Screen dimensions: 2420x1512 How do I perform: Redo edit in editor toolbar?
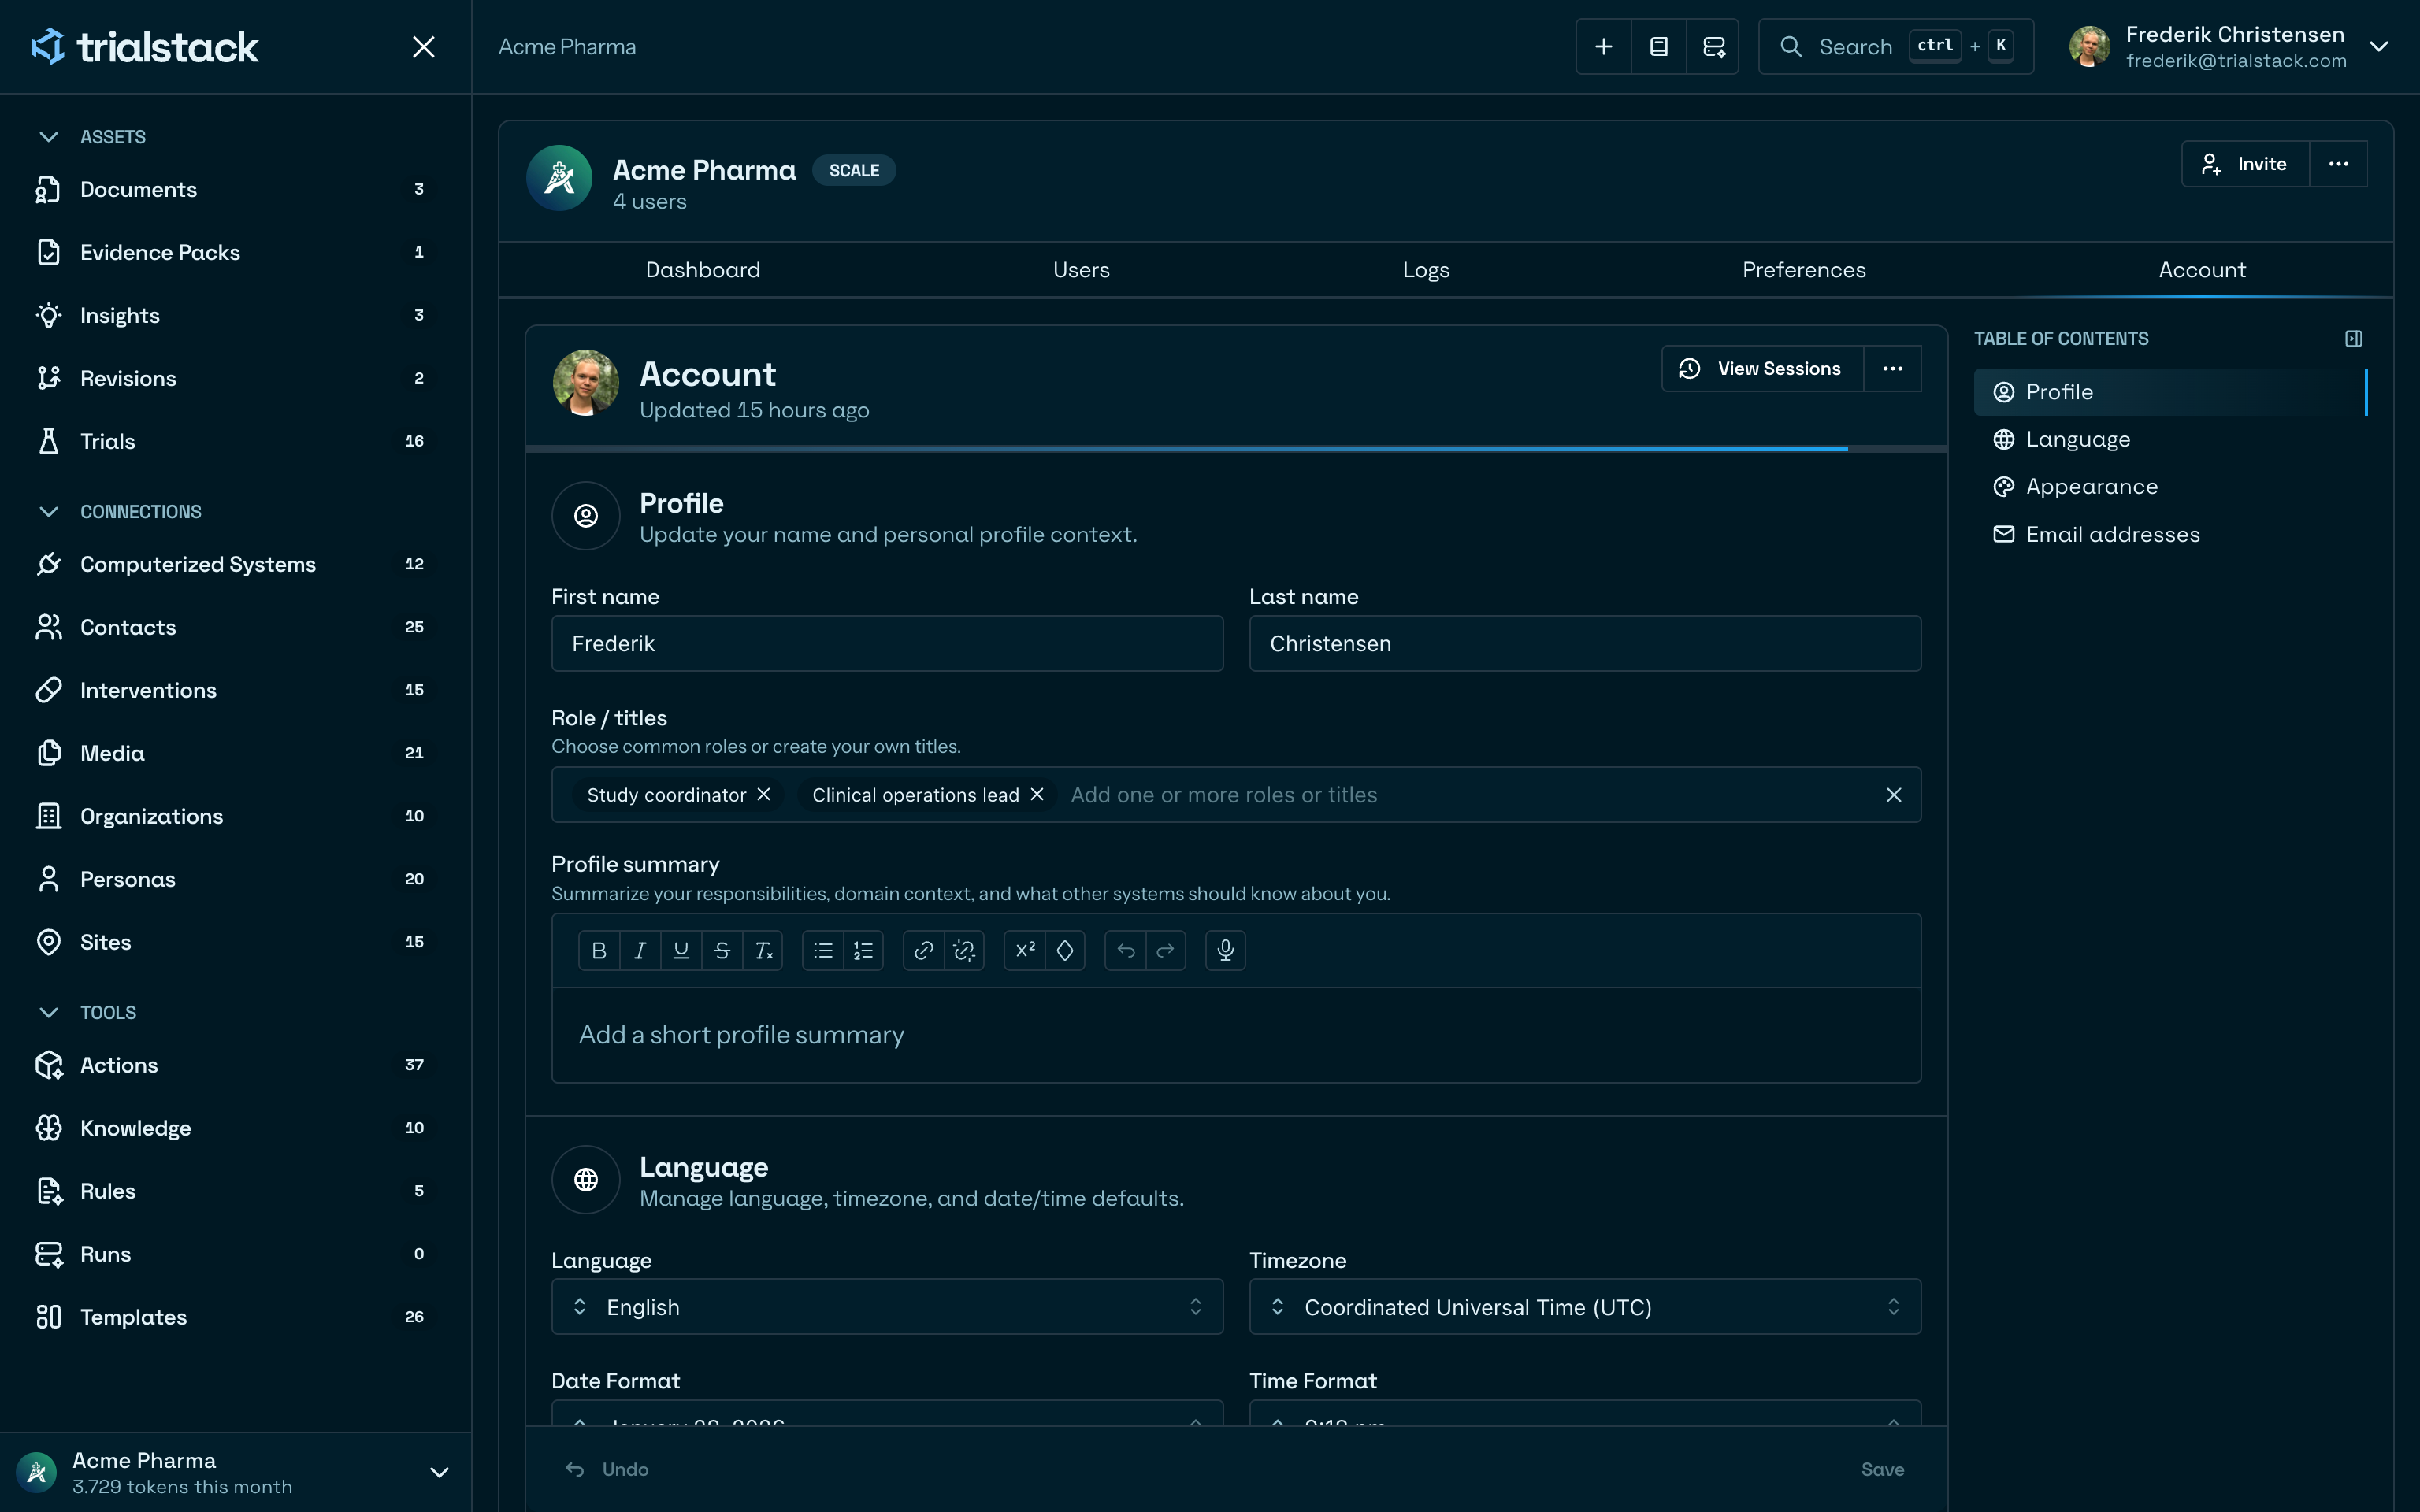coord(1166,950)
